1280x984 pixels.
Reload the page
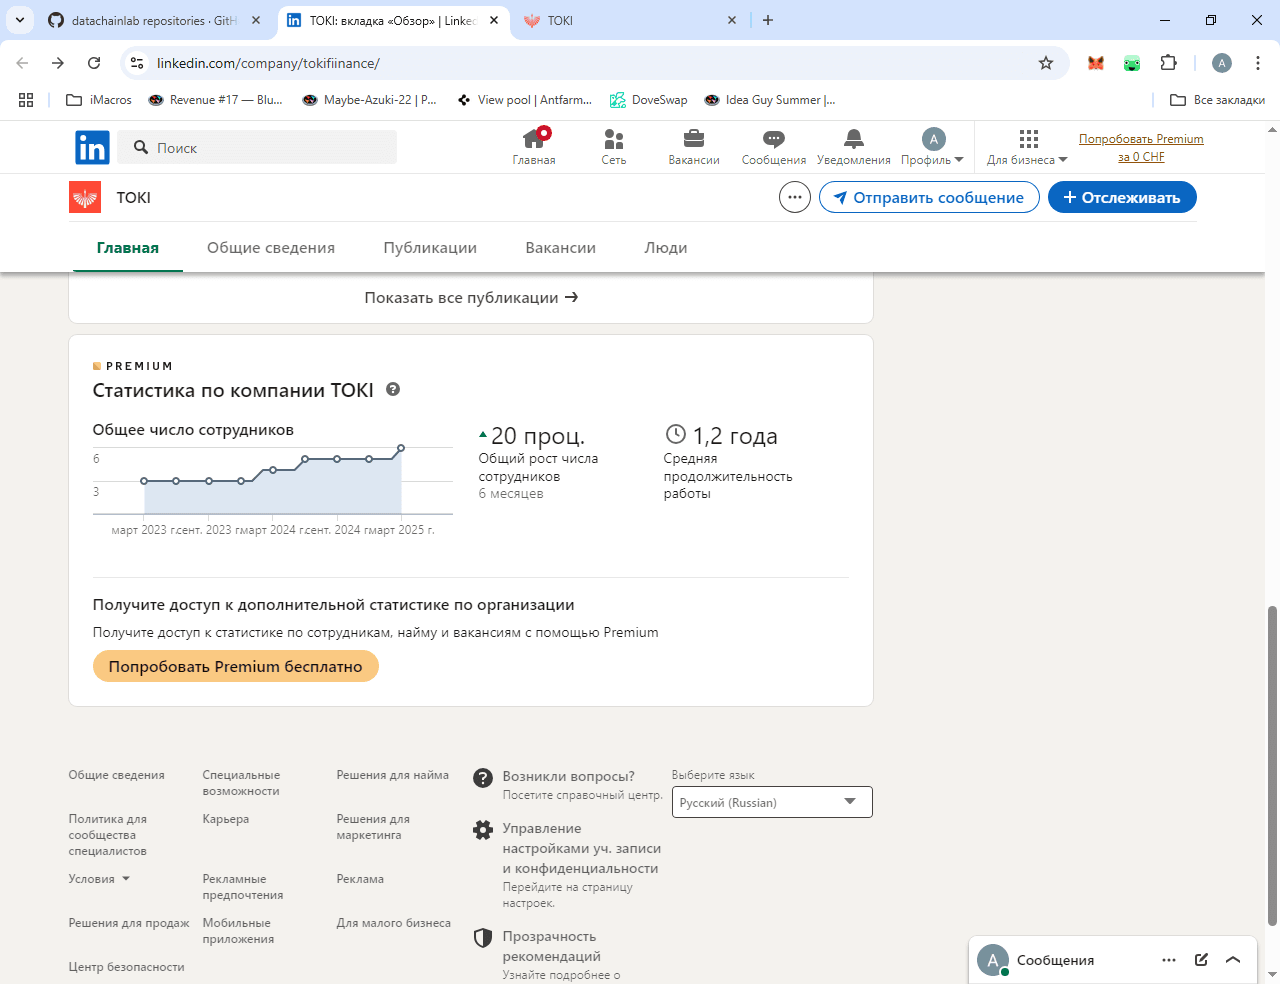94,63
